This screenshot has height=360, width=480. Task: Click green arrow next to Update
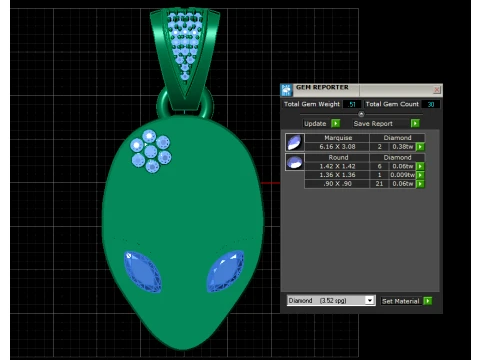coord(336,124)
